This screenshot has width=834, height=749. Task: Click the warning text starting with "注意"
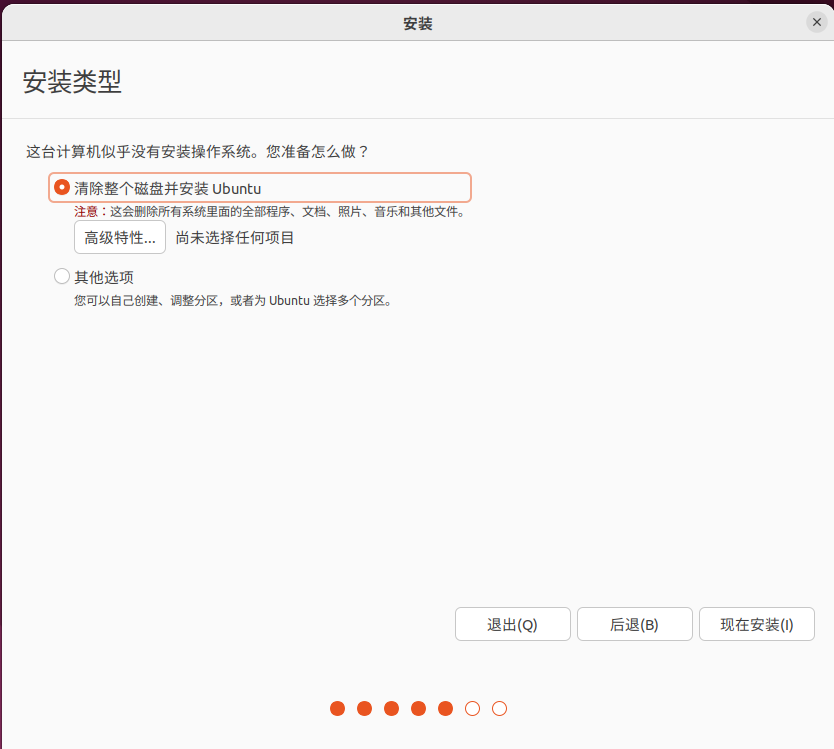(271, 212)
